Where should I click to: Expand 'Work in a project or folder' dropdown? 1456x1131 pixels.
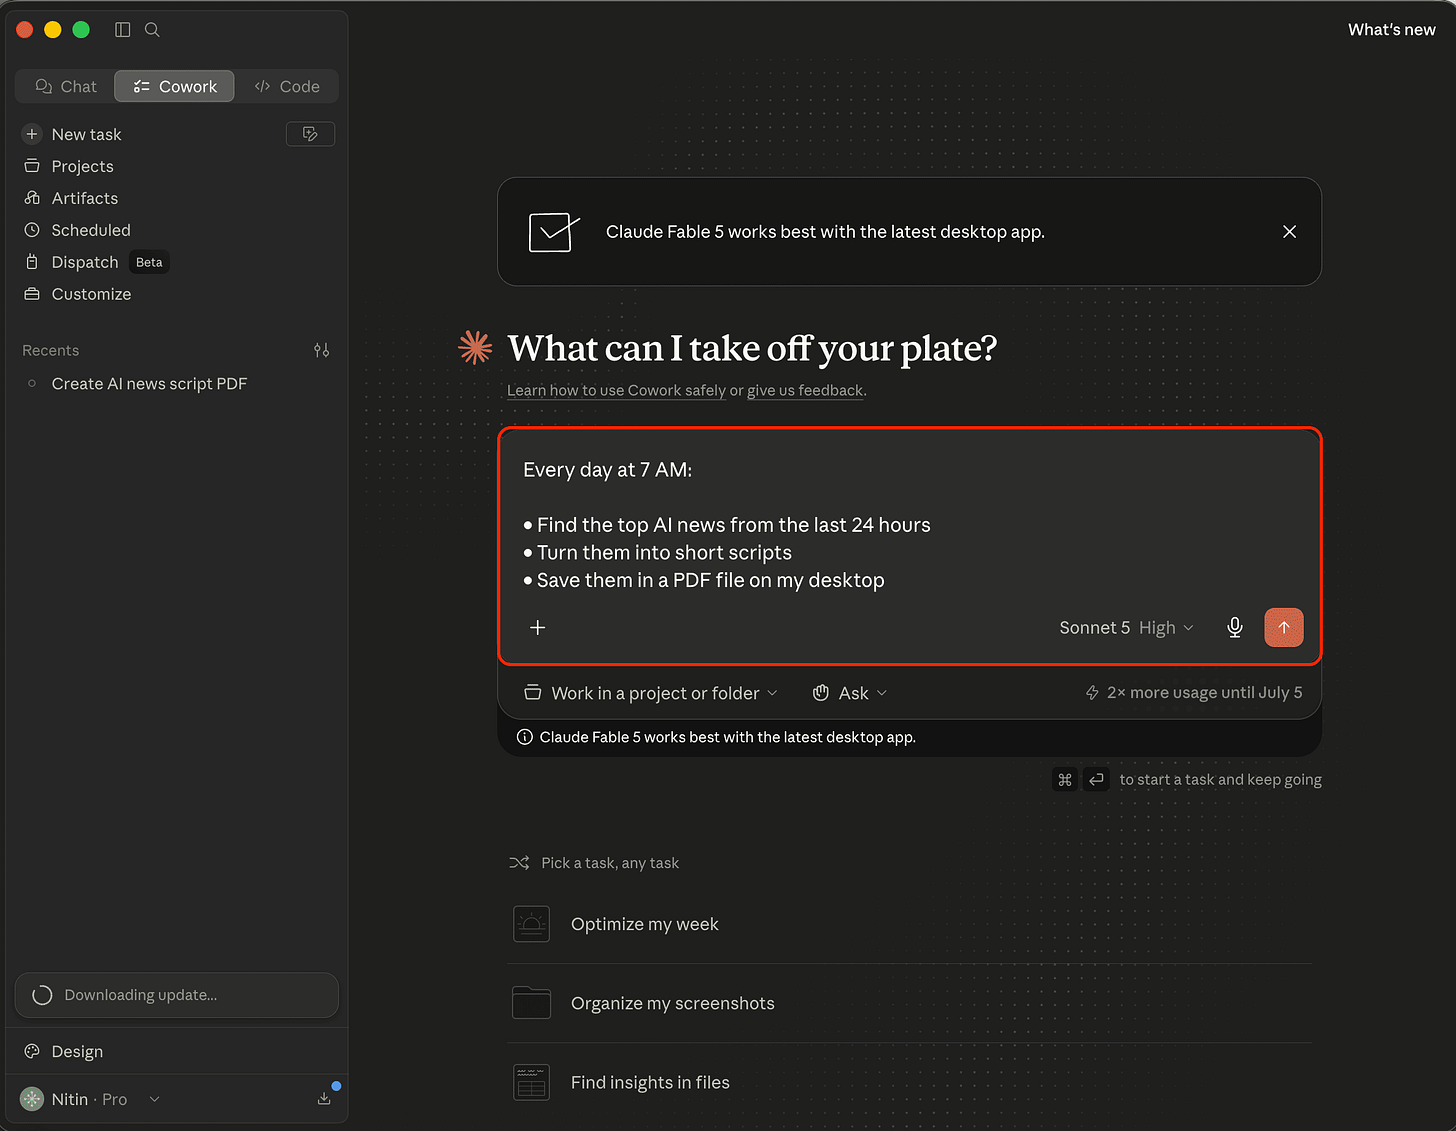click(x=651, y=693)
